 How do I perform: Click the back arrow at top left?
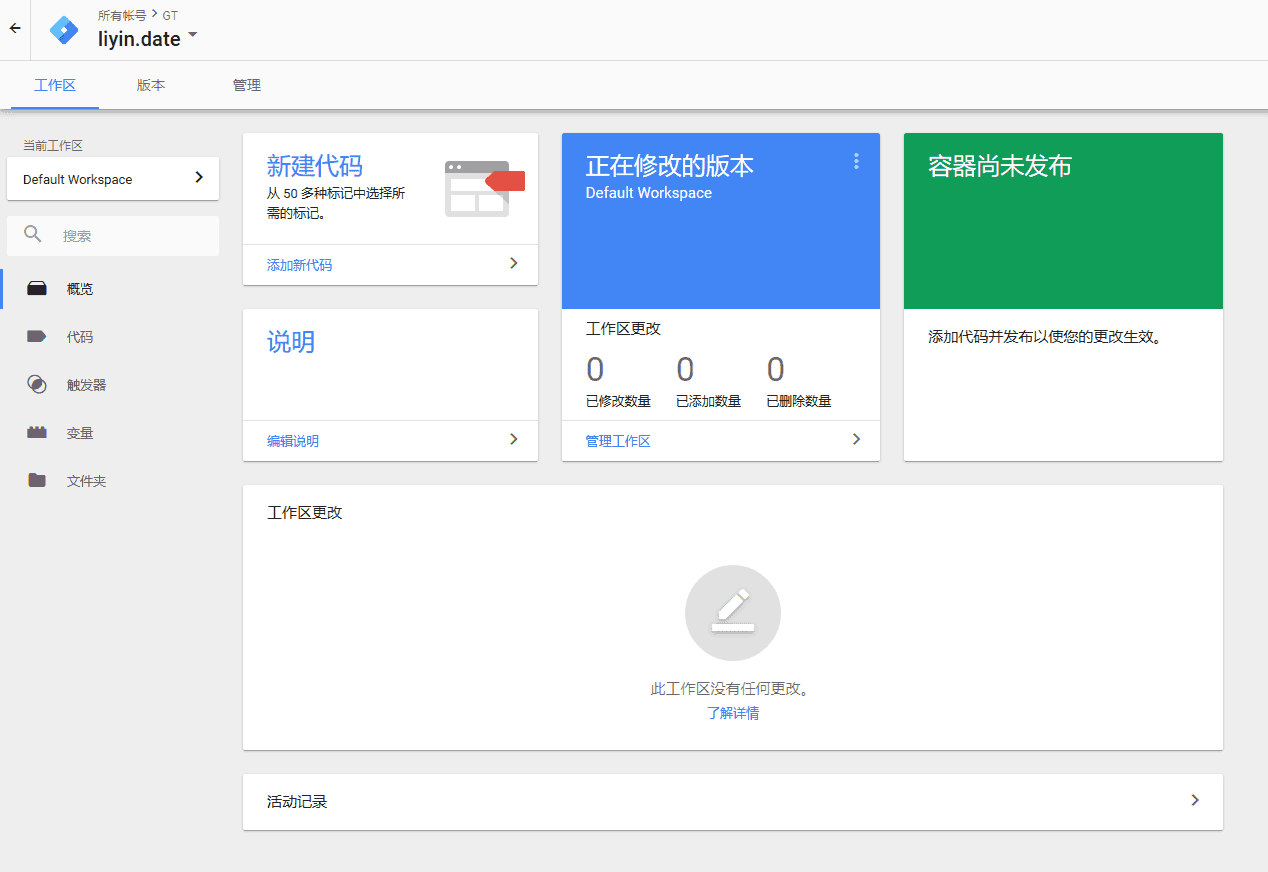tap(14, 28)
